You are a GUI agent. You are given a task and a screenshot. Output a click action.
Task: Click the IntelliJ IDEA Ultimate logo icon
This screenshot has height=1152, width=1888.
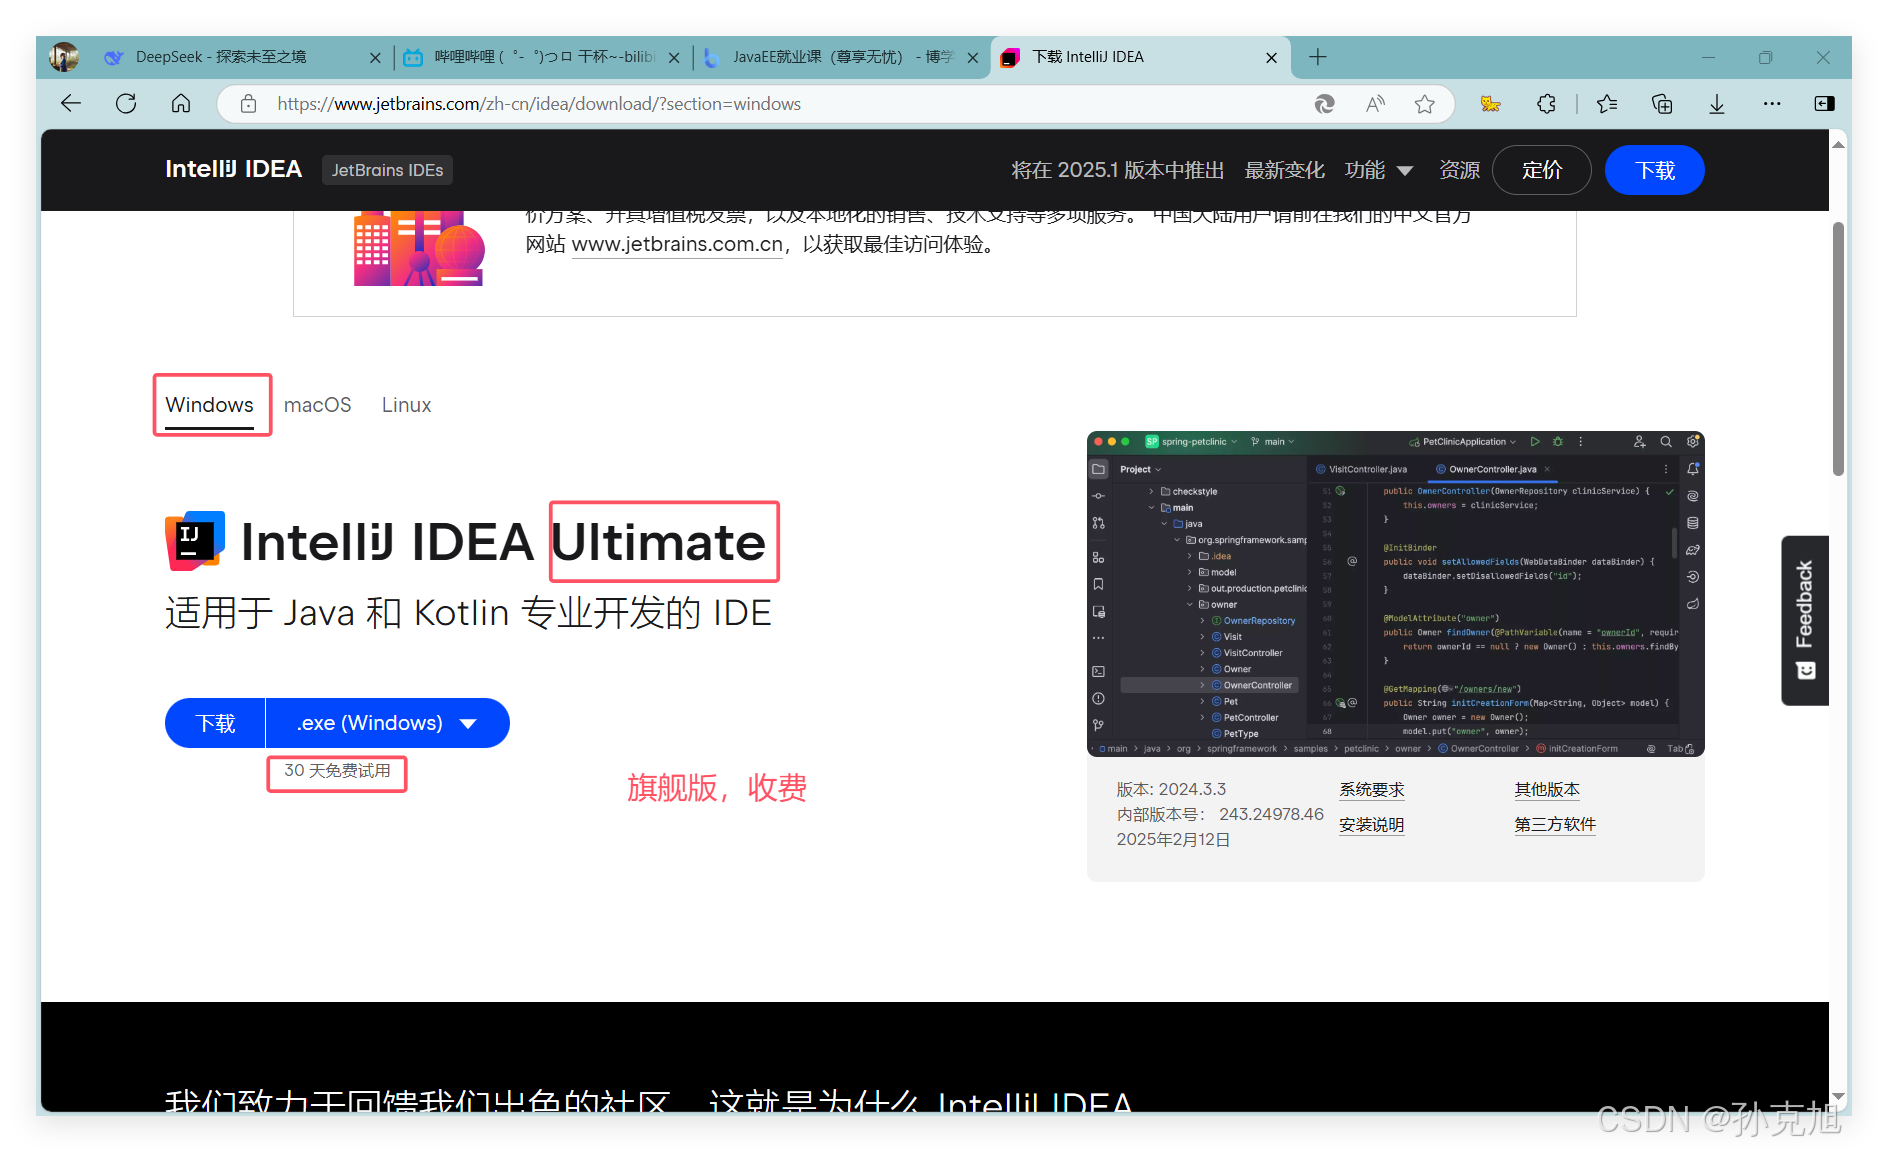(194, 541)
